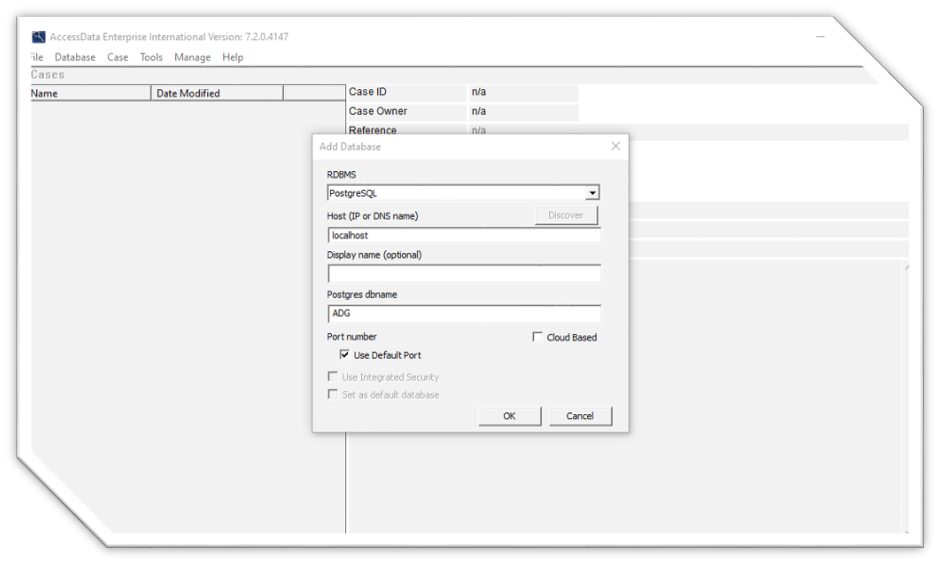Check Use Integrated Security option
Viewport: 940px width, 565px height.
tap(333, 377)
